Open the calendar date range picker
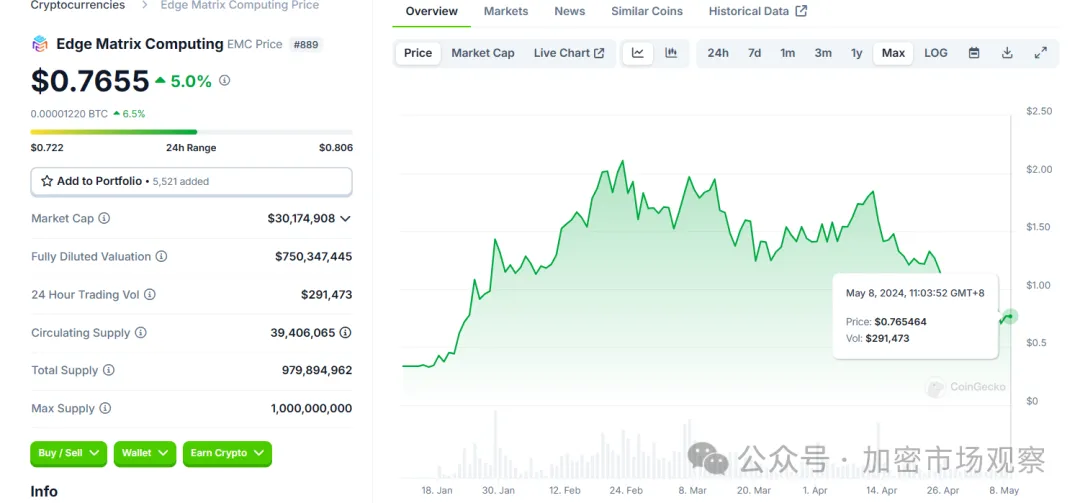This screenshot has width=1080, height=503. [974, 53]
